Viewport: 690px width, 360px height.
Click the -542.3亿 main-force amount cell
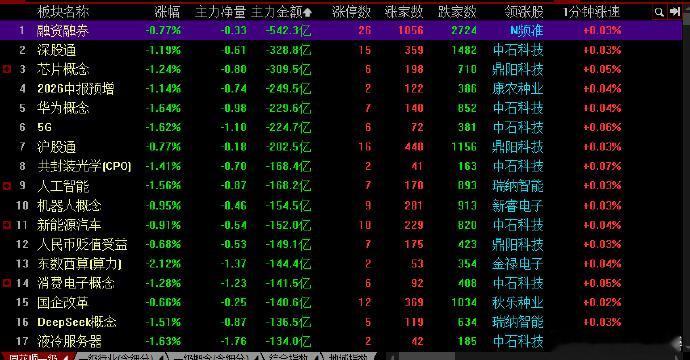click(288, 30)
